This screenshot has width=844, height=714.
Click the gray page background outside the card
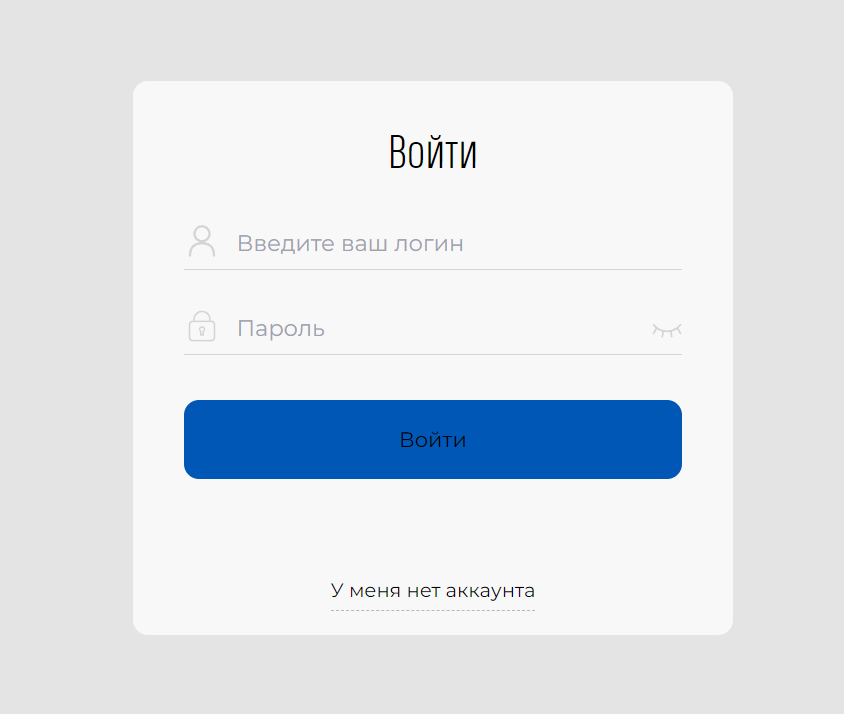click(60, 360)
